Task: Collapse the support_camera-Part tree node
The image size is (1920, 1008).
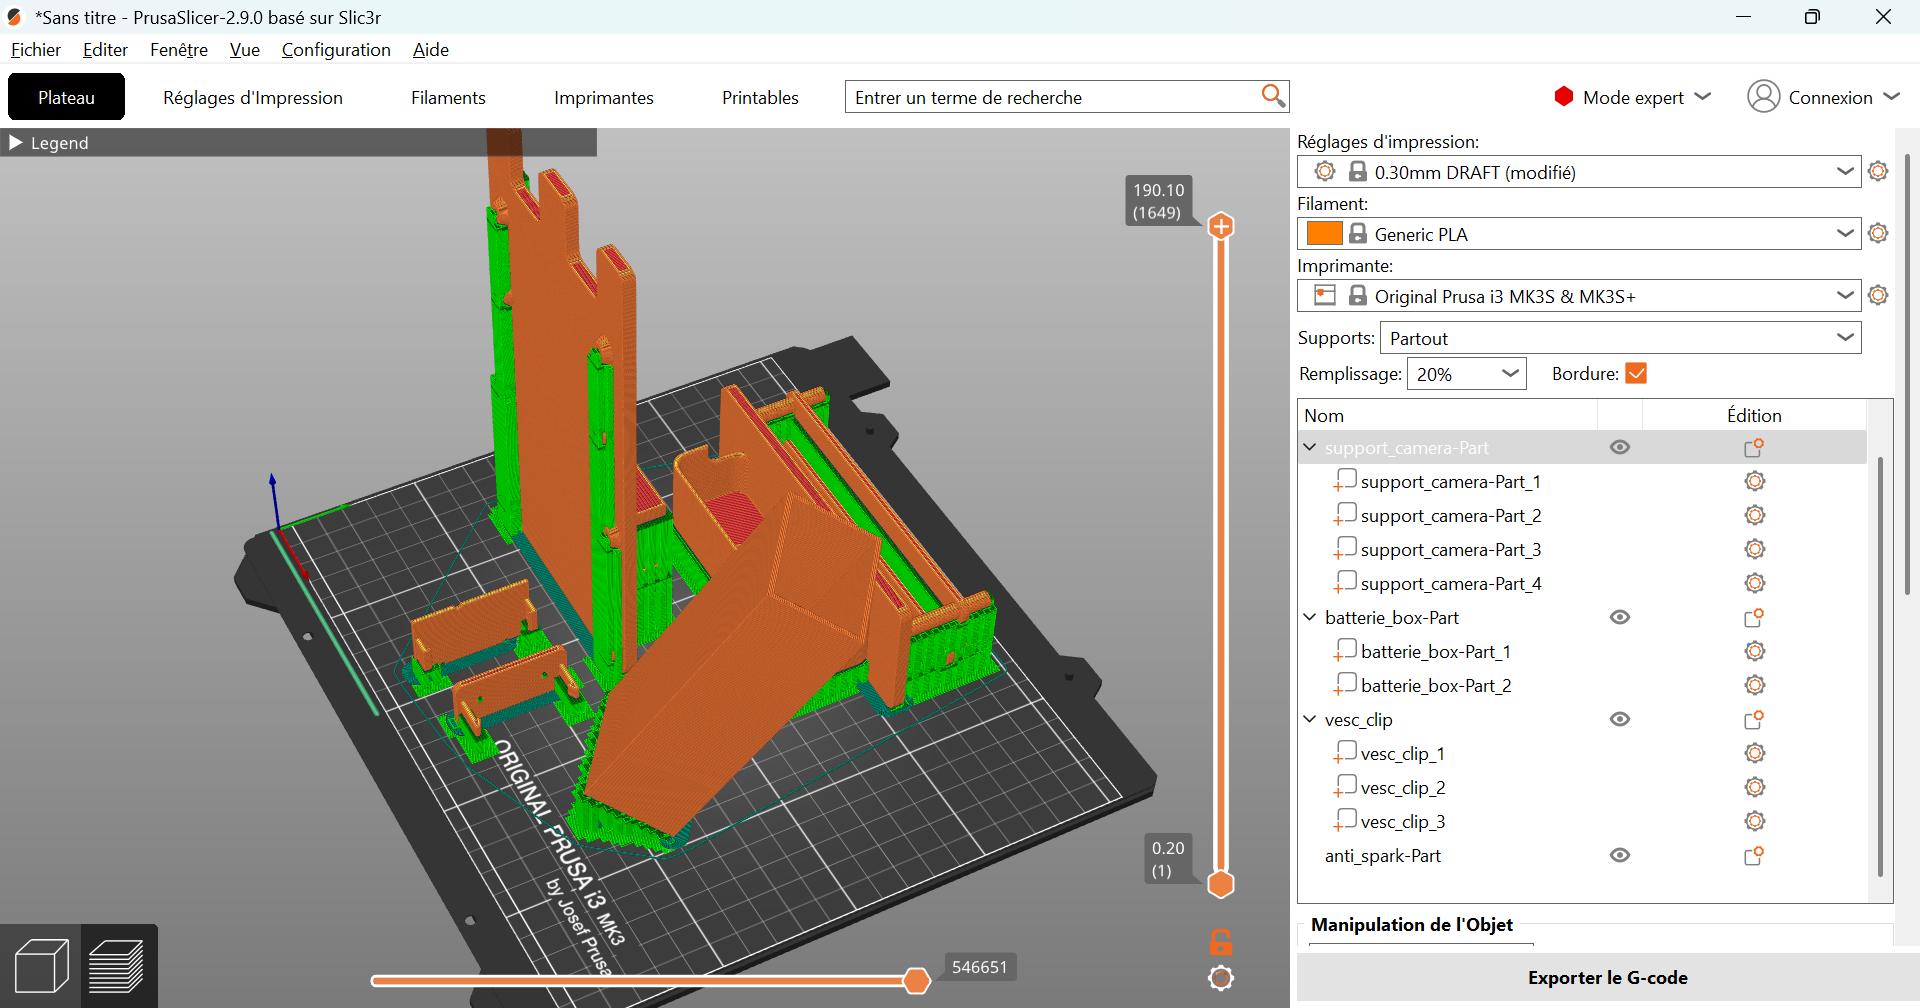Action: point(1310,448)
